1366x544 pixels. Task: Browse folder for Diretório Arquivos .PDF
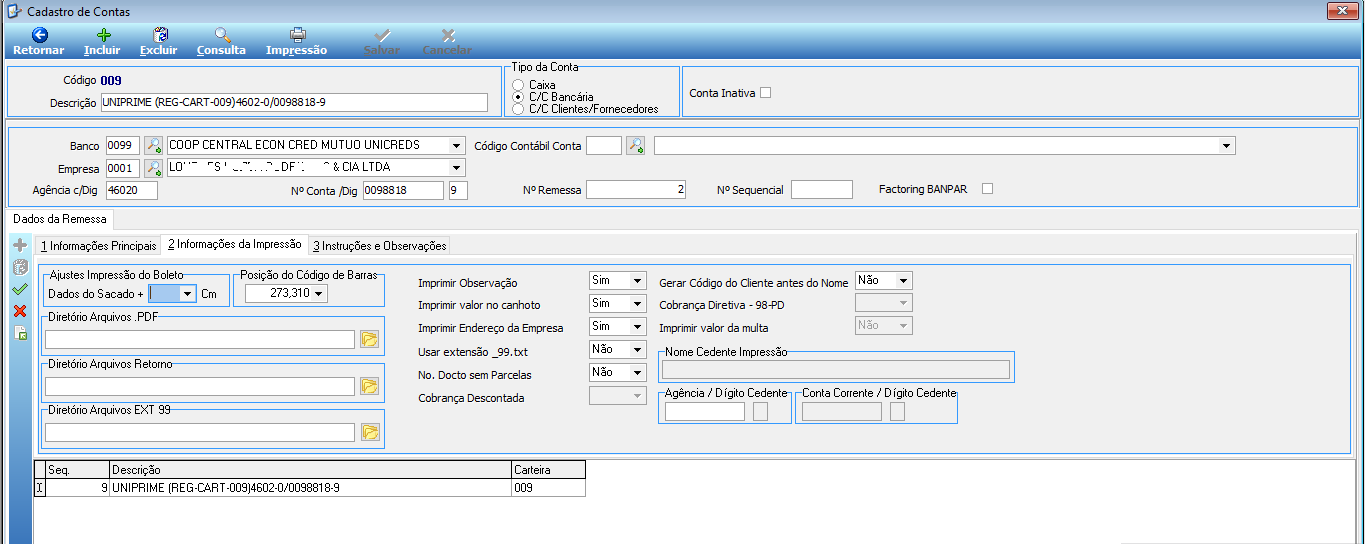pyautogui.click(x=369, y=340)
